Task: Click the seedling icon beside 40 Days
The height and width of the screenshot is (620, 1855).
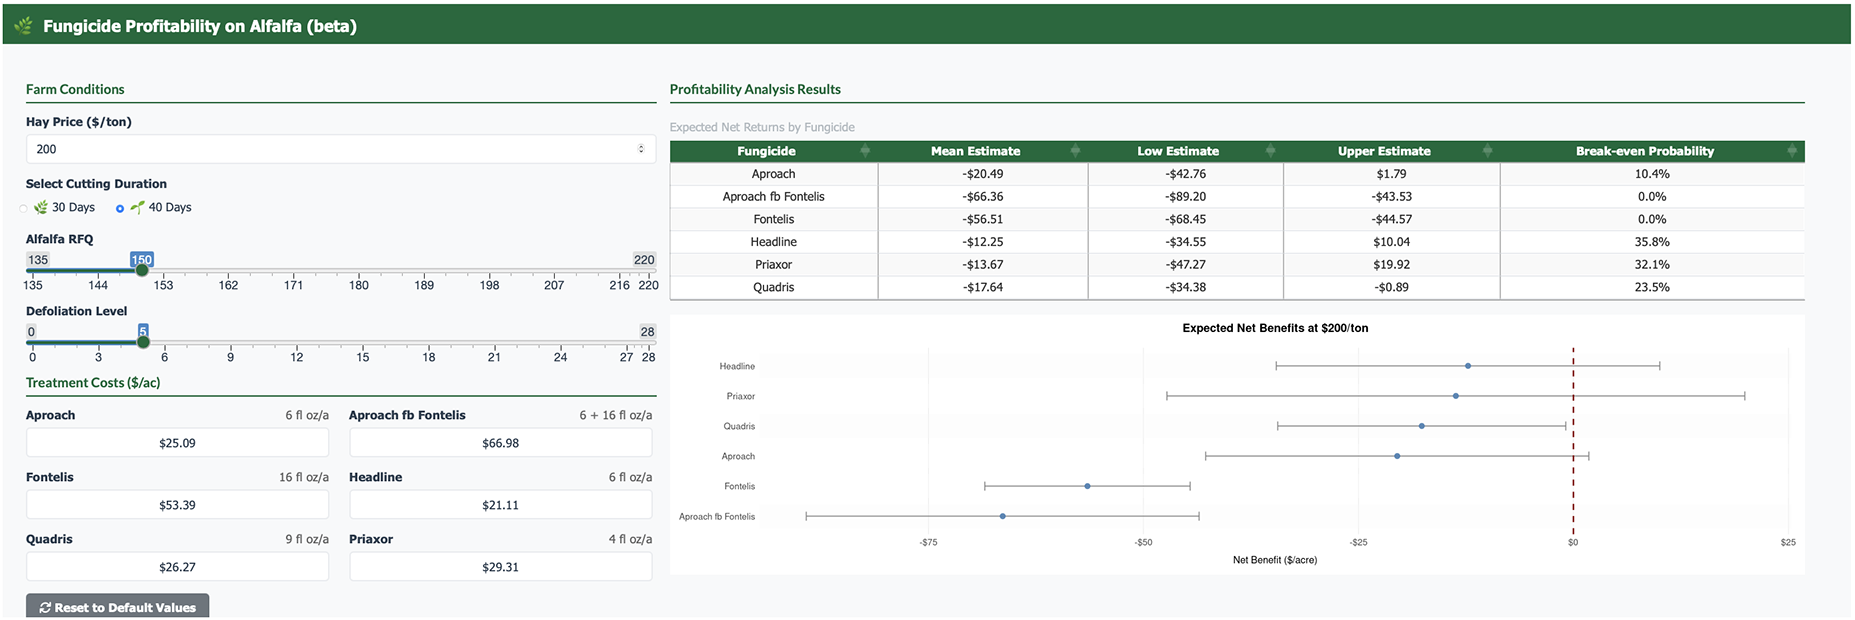Action: pos(137,208)
